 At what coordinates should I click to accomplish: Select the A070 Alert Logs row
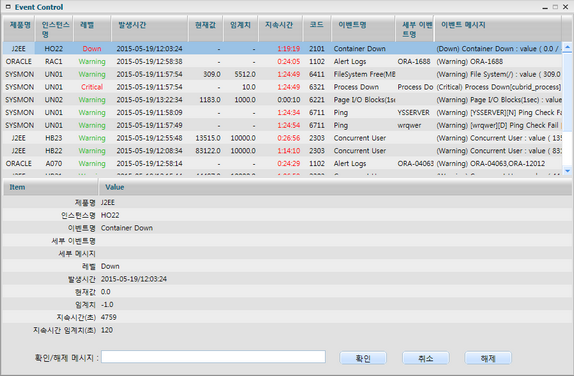click(282, 164)
